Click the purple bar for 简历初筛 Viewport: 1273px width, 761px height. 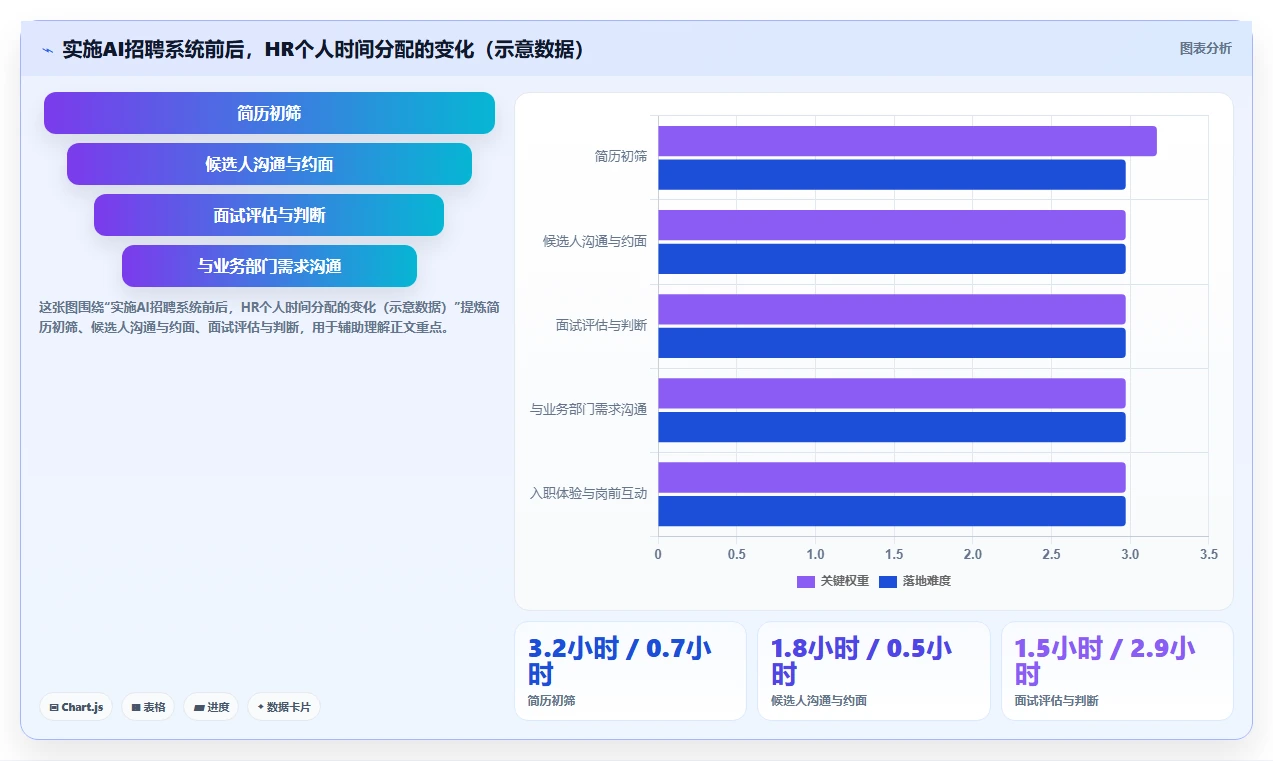(907, 141)
